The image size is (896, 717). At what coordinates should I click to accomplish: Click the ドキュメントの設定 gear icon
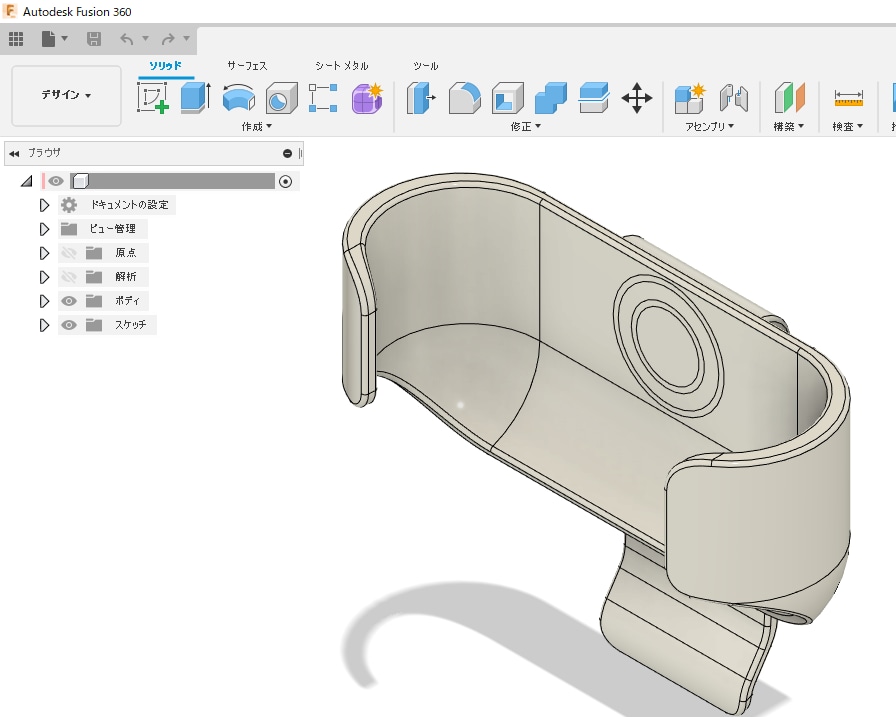click(x=69, y=205)
